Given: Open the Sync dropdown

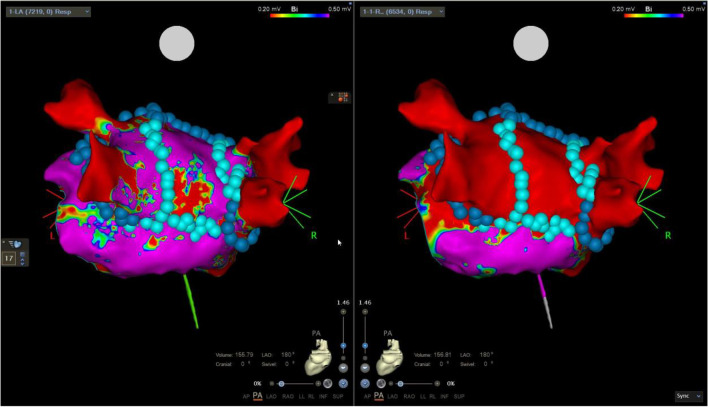Looking at the screenshot, I should click(x=689, y=396).
